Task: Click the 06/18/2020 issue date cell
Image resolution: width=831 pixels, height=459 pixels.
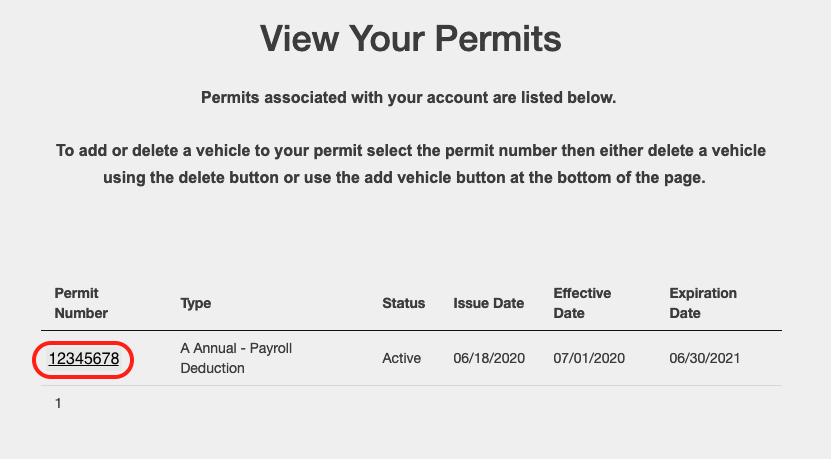Action: (489, 358)
